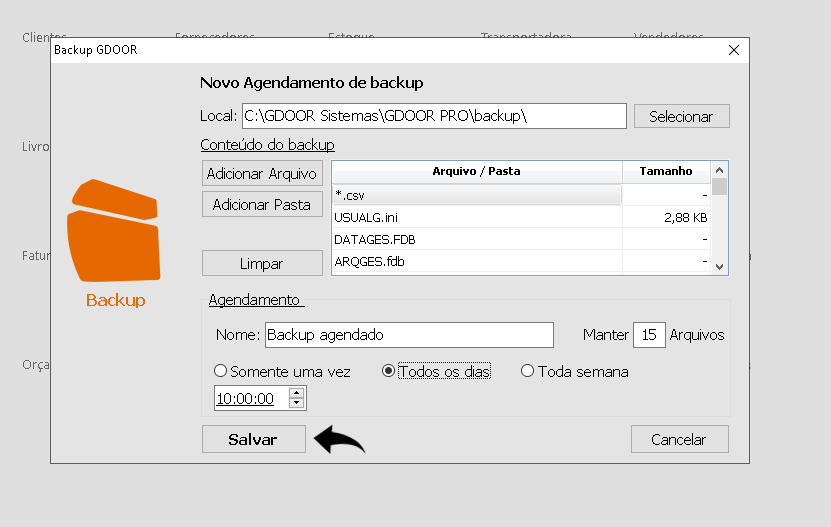Choose the Toda semana radio option

point(574,371)
